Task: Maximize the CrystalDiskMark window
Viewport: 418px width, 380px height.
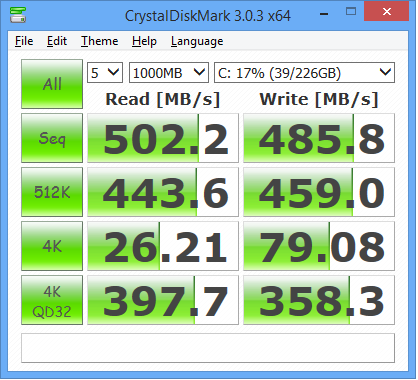Action: pos(351,12)
